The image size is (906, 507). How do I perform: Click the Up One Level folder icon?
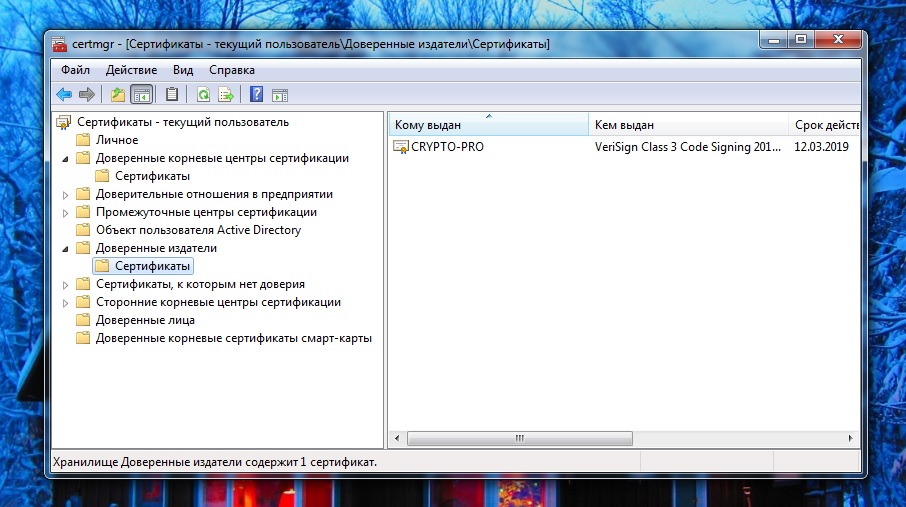coord(118,95)
